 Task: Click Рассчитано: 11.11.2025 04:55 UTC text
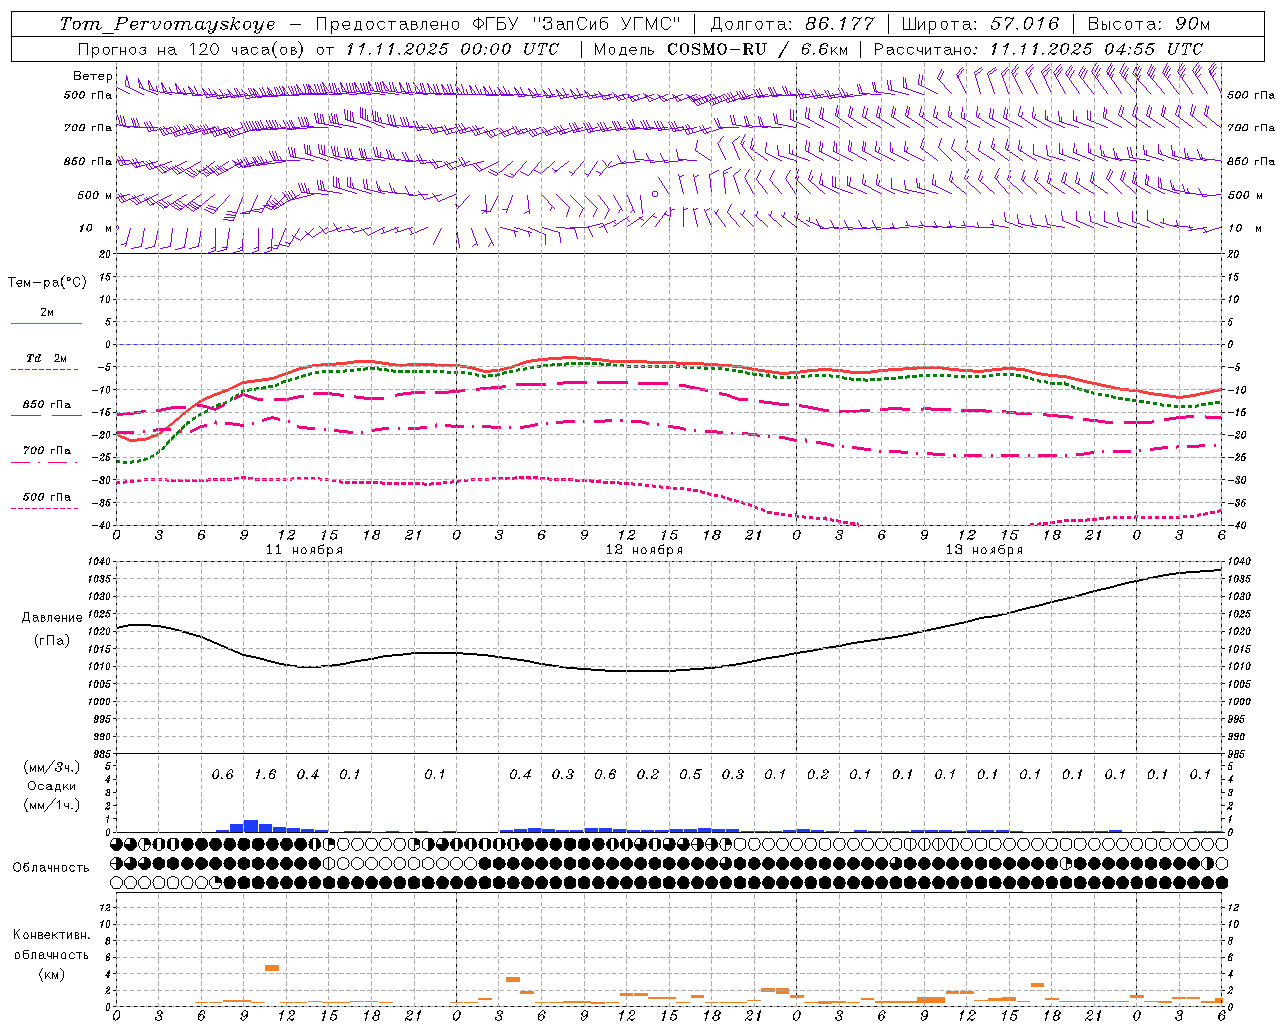[1038, 49]
